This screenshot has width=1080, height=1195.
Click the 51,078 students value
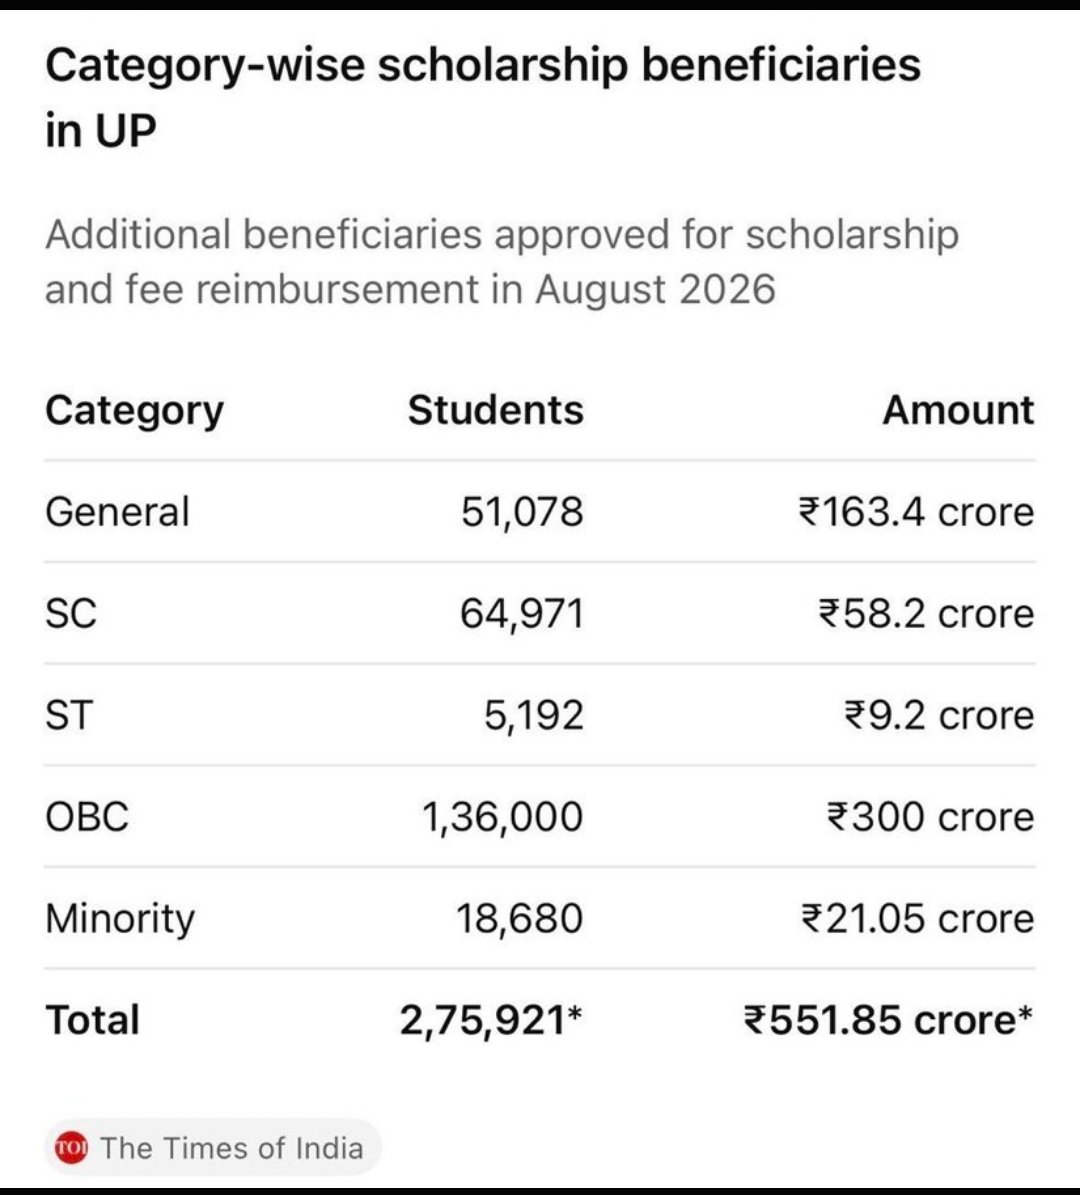click(522, 512)
